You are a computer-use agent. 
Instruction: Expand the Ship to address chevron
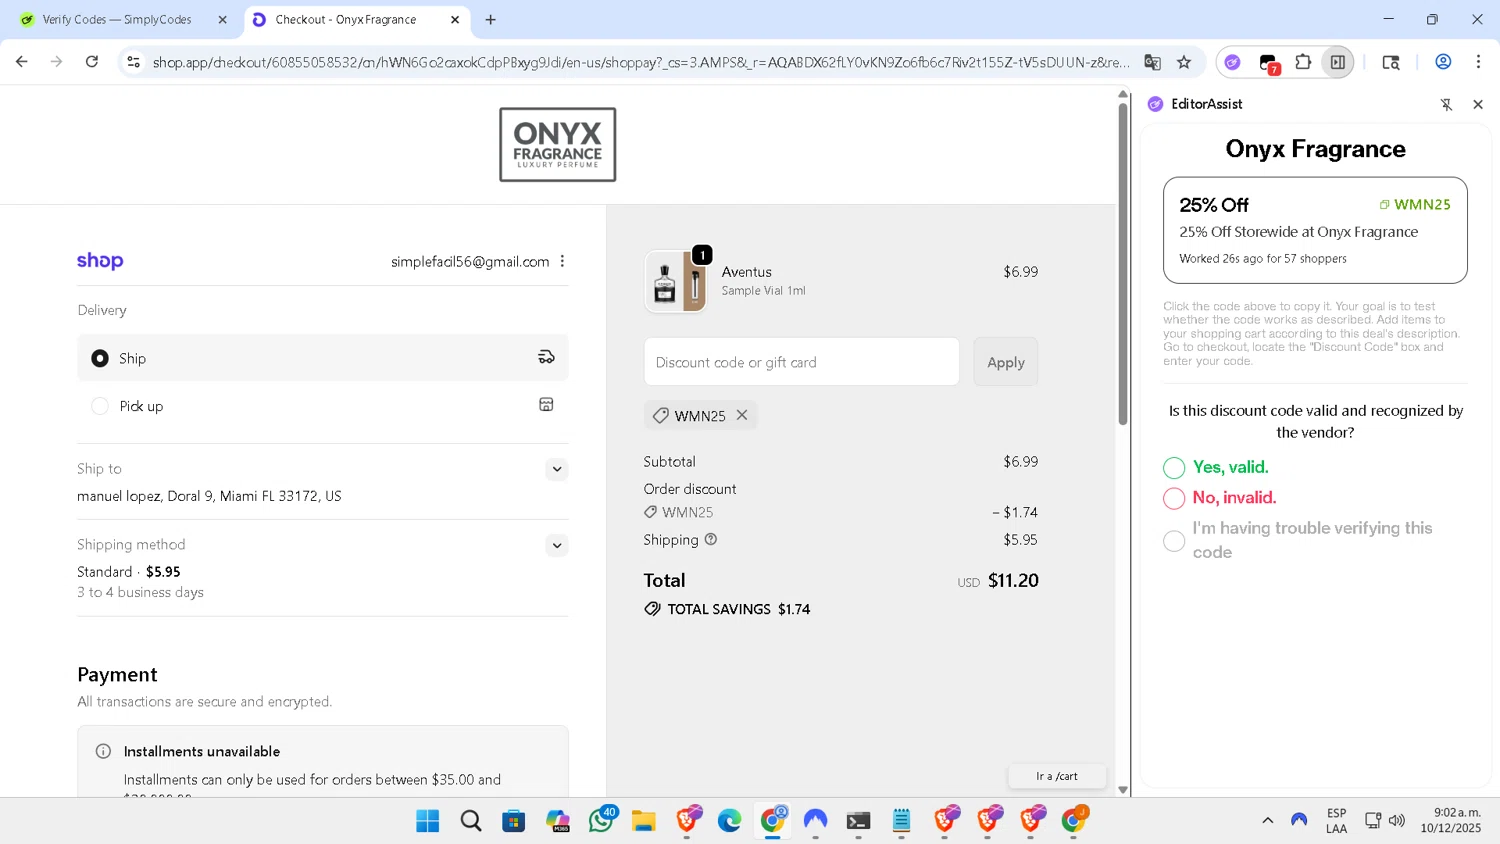(557, 469)
